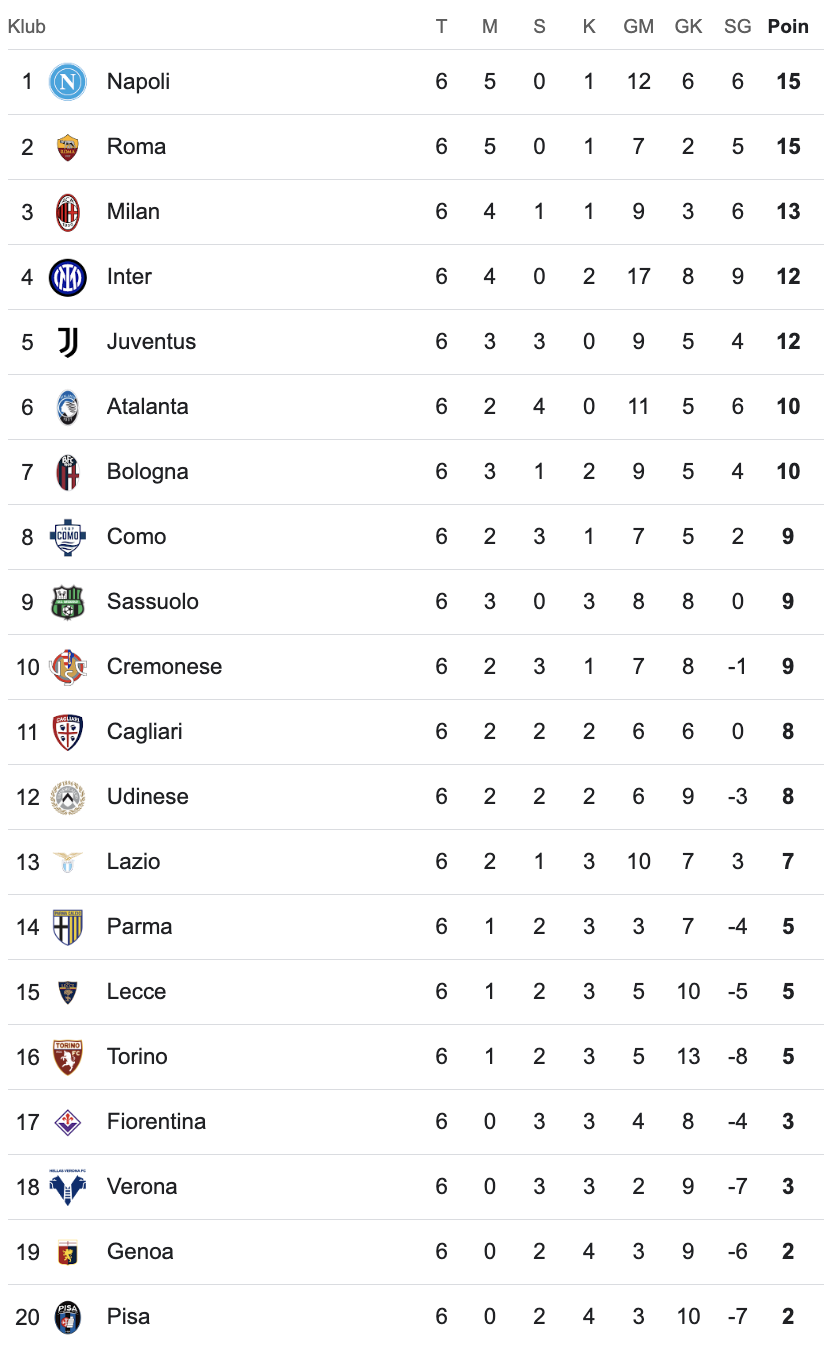This screenshot has height=1348, width=824.
Task: Click the Inter club crest icon
Action: click(68, 277)
